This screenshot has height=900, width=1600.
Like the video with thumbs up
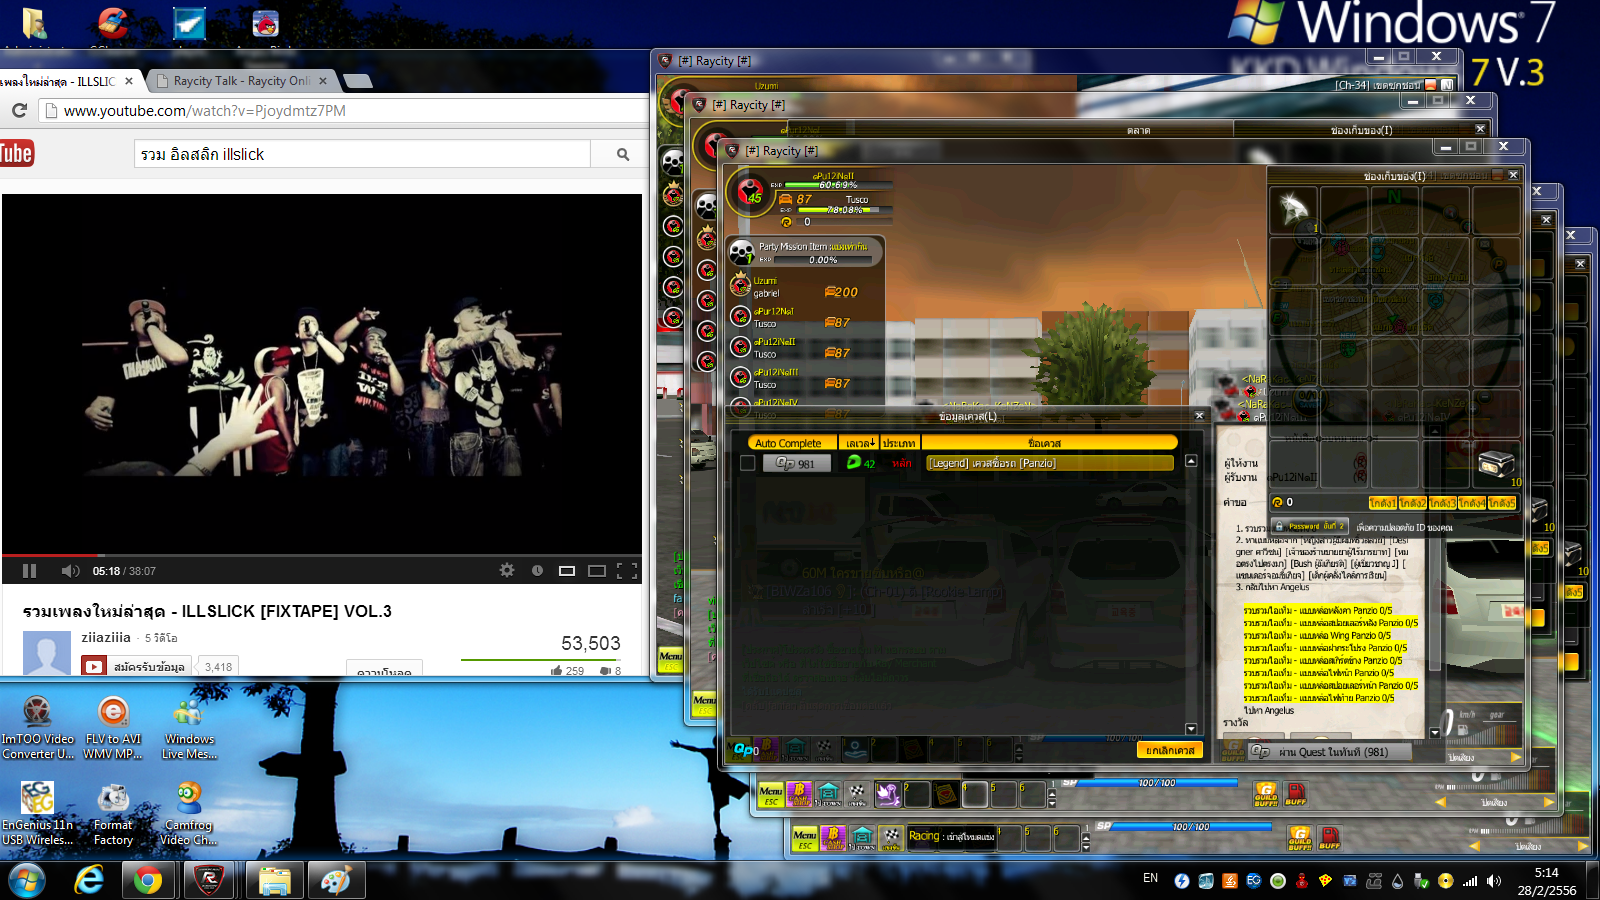[567, 670]
